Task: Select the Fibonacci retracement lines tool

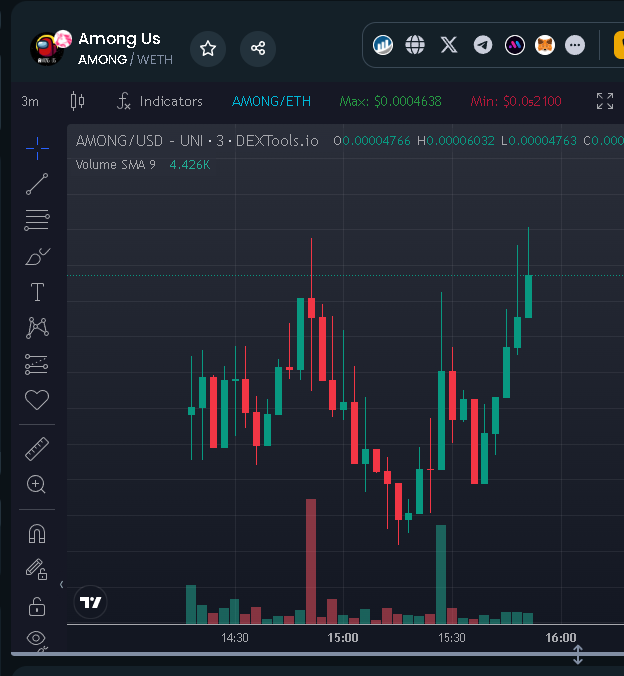Action: [x=37, y=220]
